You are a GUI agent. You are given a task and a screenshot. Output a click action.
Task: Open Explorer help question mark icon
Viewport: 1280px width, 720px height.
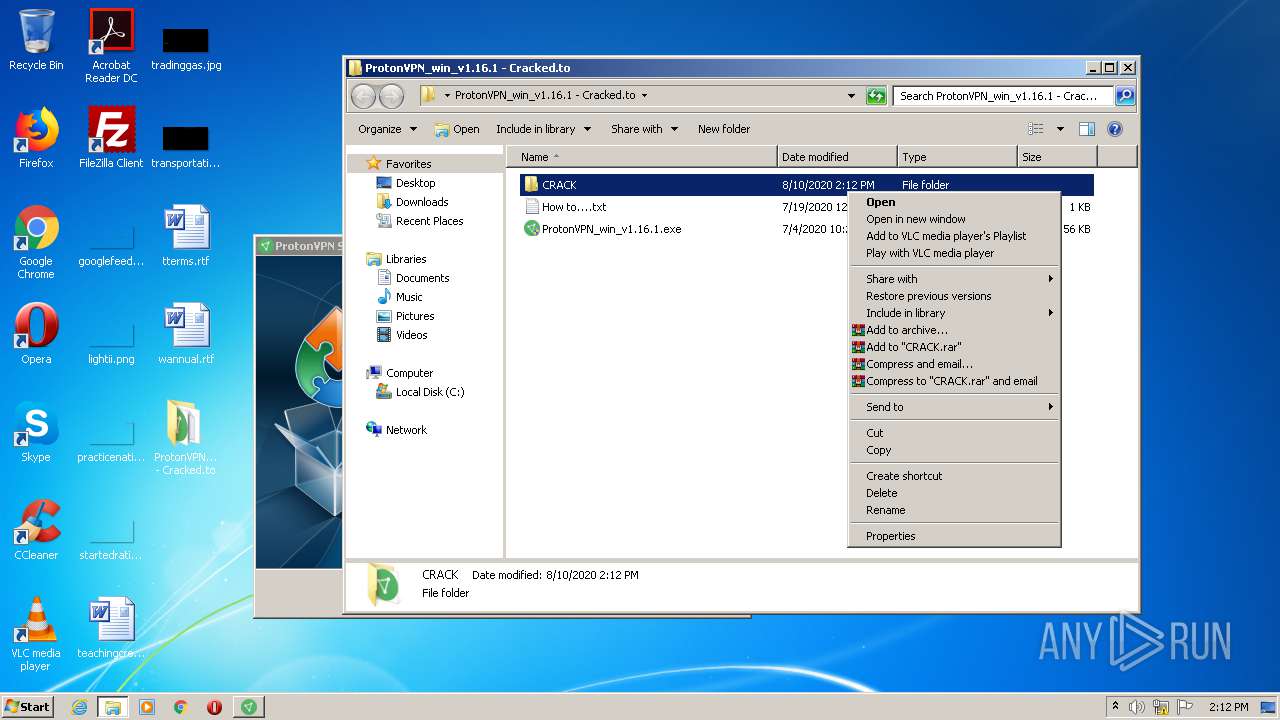(x=1115, y=129)
